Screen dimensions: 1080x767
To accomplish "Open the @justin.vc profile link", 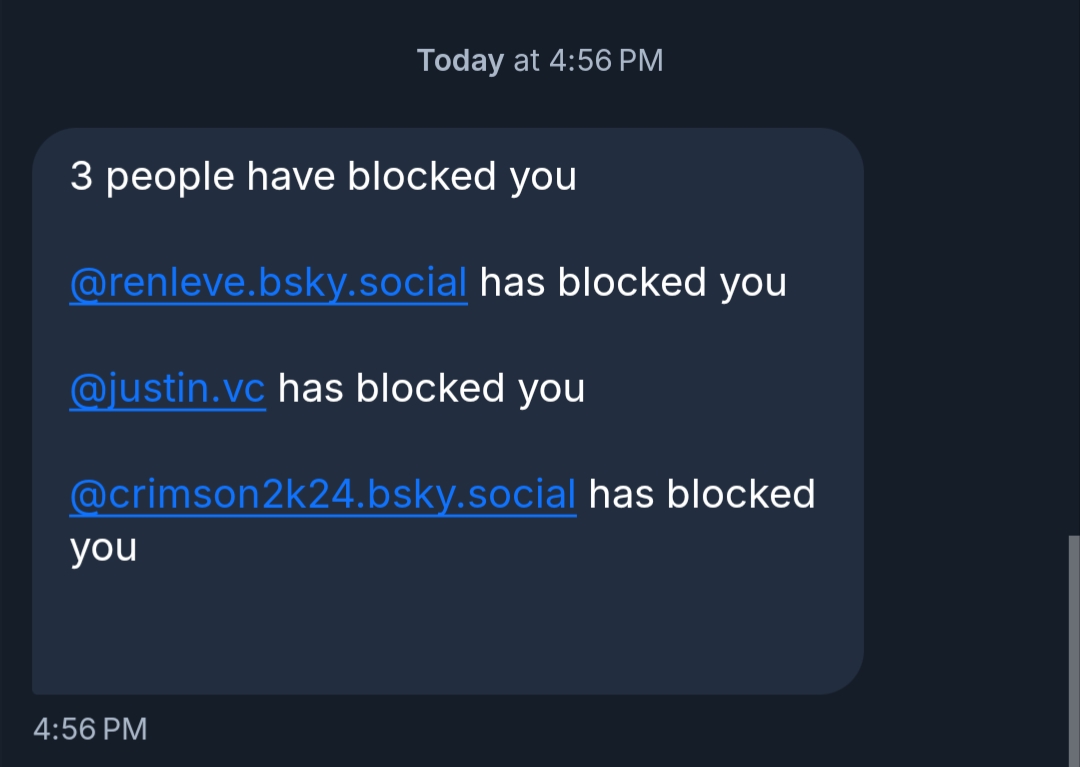I will pyautogui.click(x=167, y=389).
